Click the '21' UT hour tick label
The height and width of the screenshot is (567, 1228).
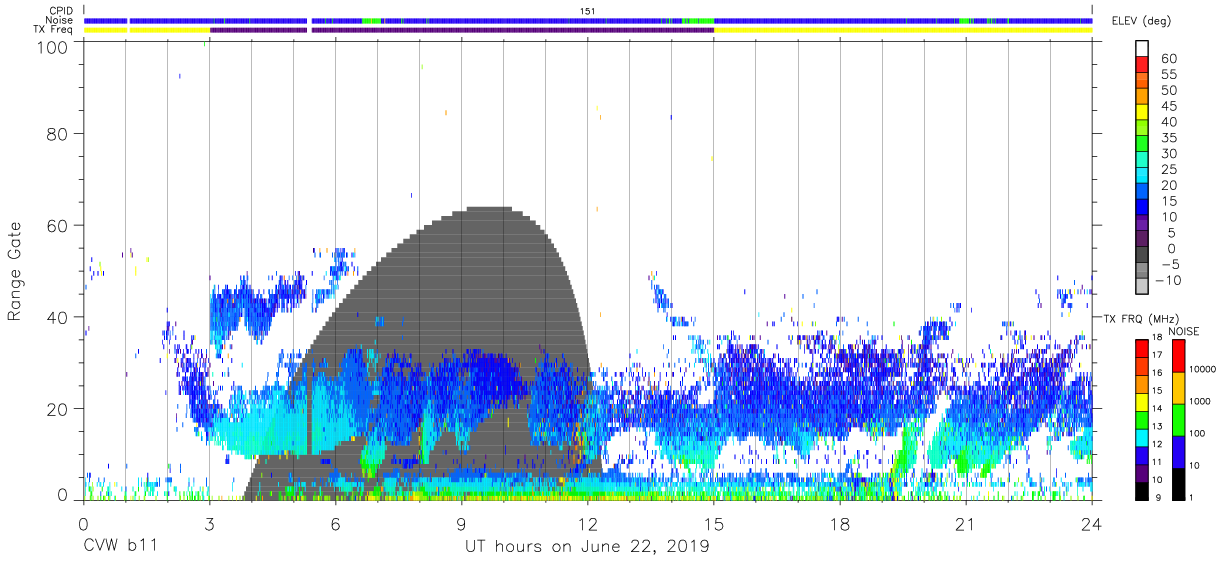[x=966, y=524]
